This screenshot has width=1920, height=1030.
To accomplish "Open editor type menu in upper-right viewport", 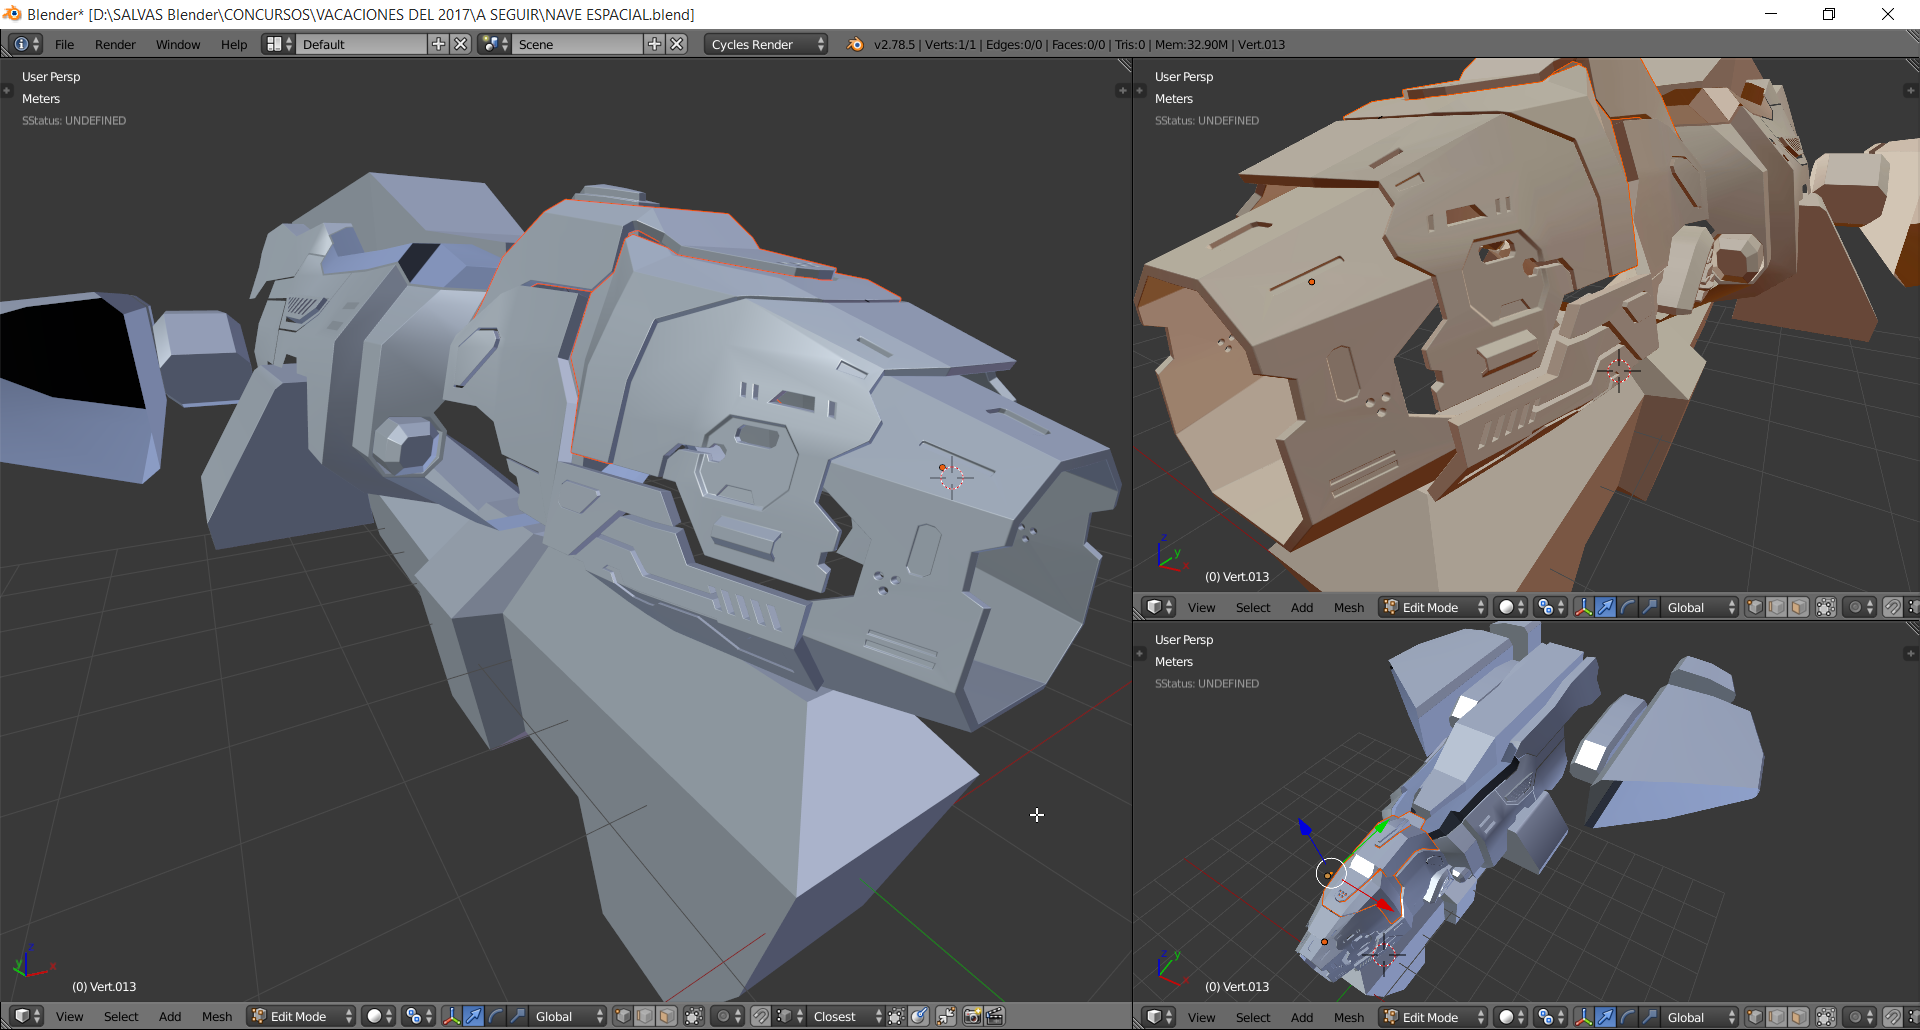I will 1159,607.
